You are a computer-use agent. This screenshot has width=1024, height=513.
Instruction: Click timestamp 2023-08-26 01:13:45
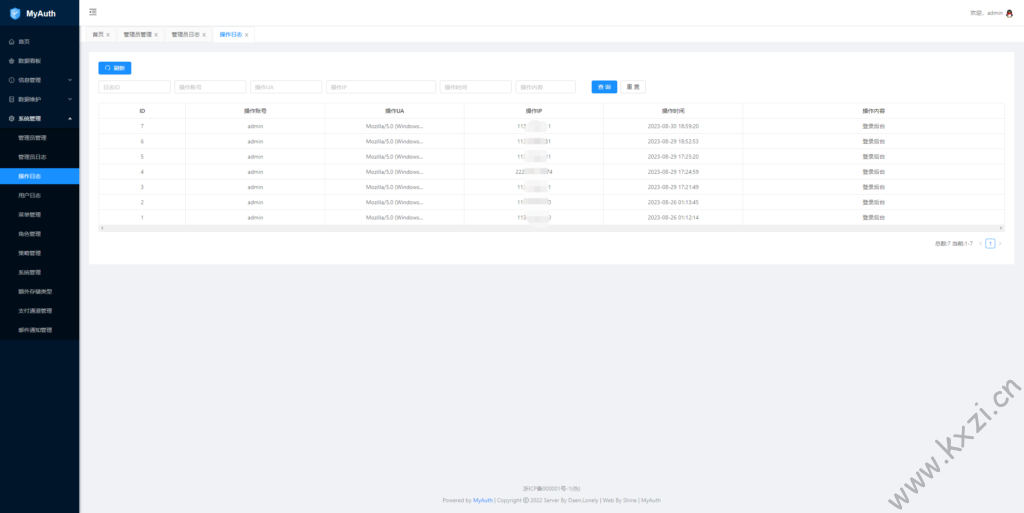tap(673, 202)
